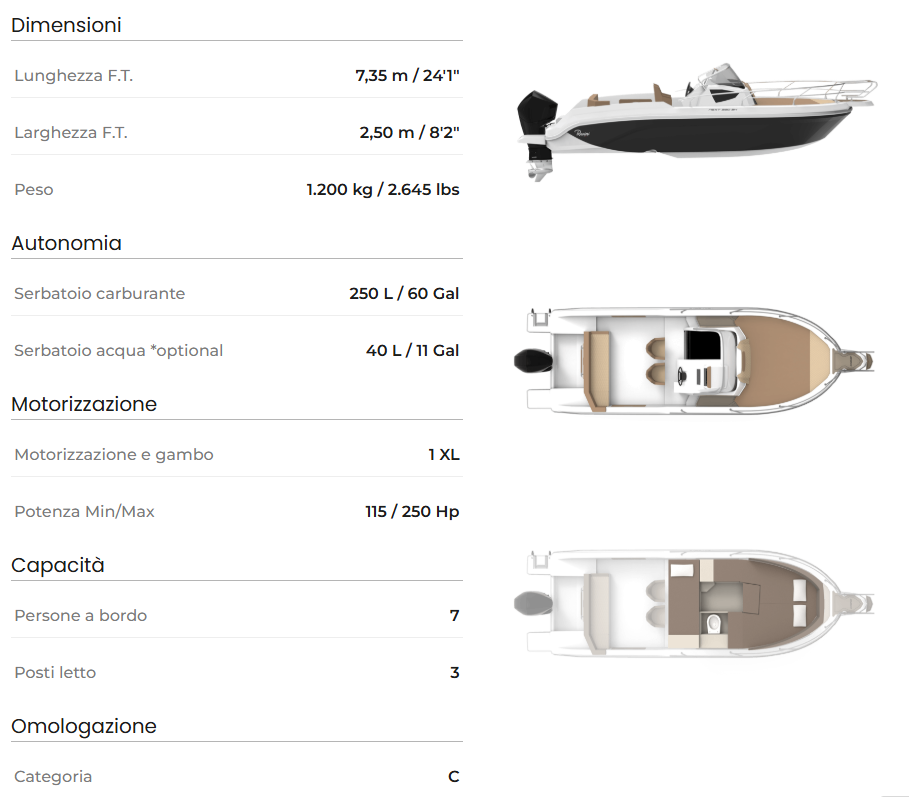This screenshot has width=909, height=797.
Task: Select the Motorizzazione section heading
Action: (84, 404)
